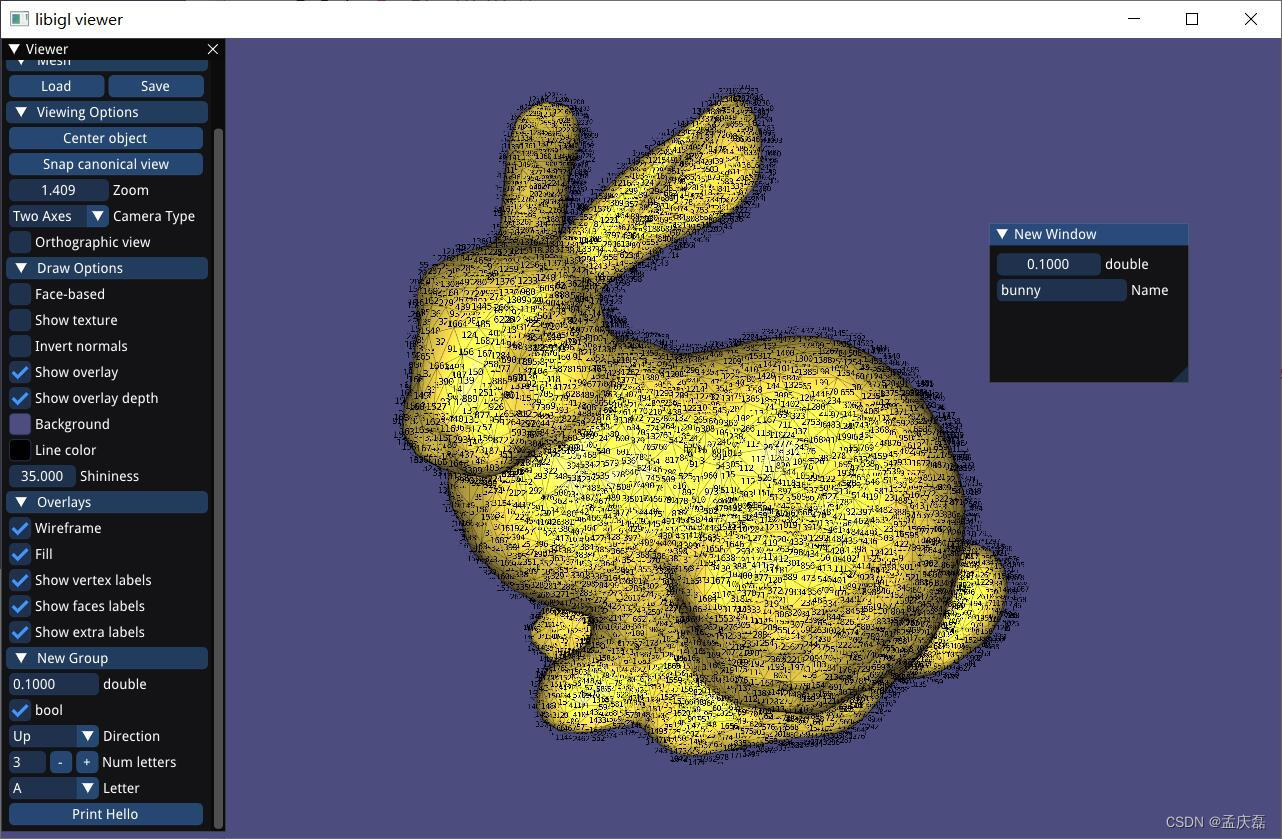The image size is (1282, 839).
Task: Enable Show texture checkbox
Action: [x=20, y=320]
